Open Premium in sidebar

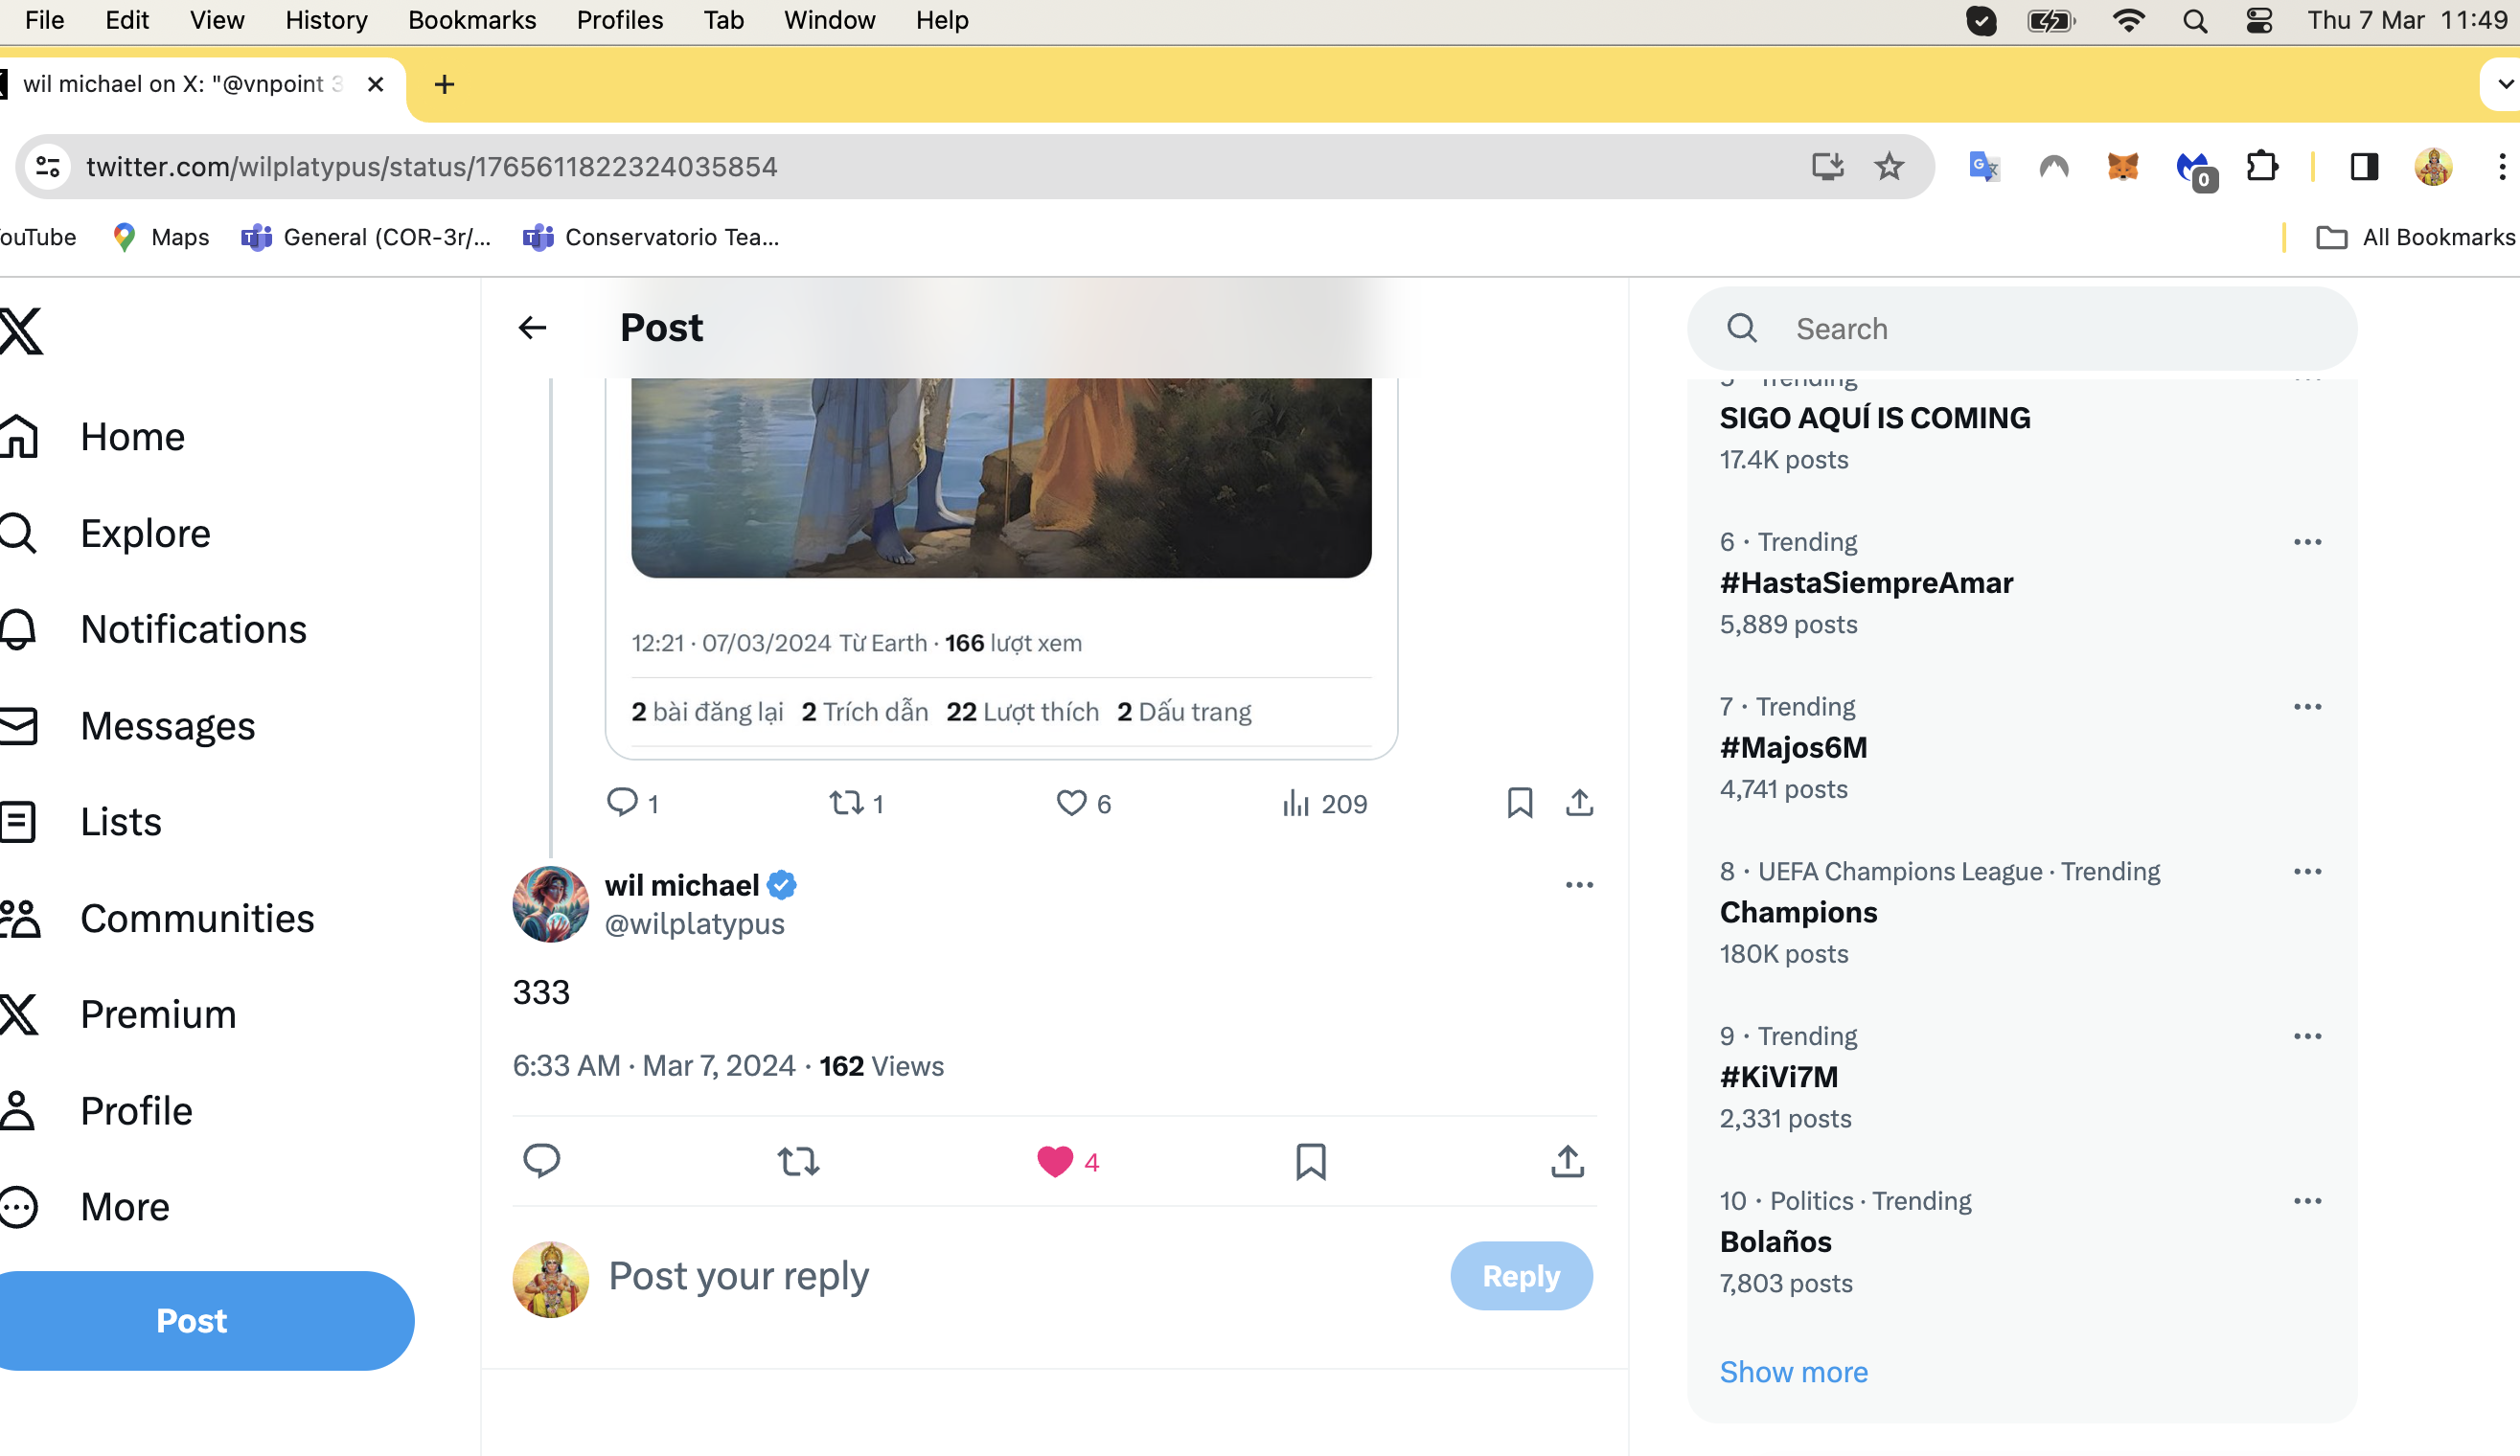118,1014
